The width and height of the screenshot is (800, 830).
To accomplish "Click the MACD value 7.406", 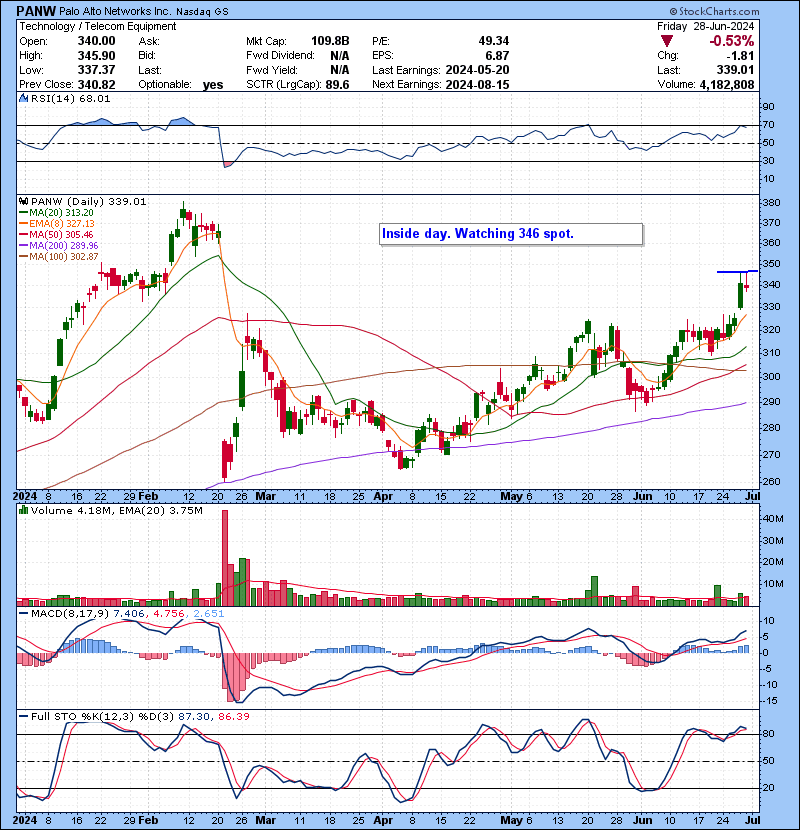I will tap(129, 614).
